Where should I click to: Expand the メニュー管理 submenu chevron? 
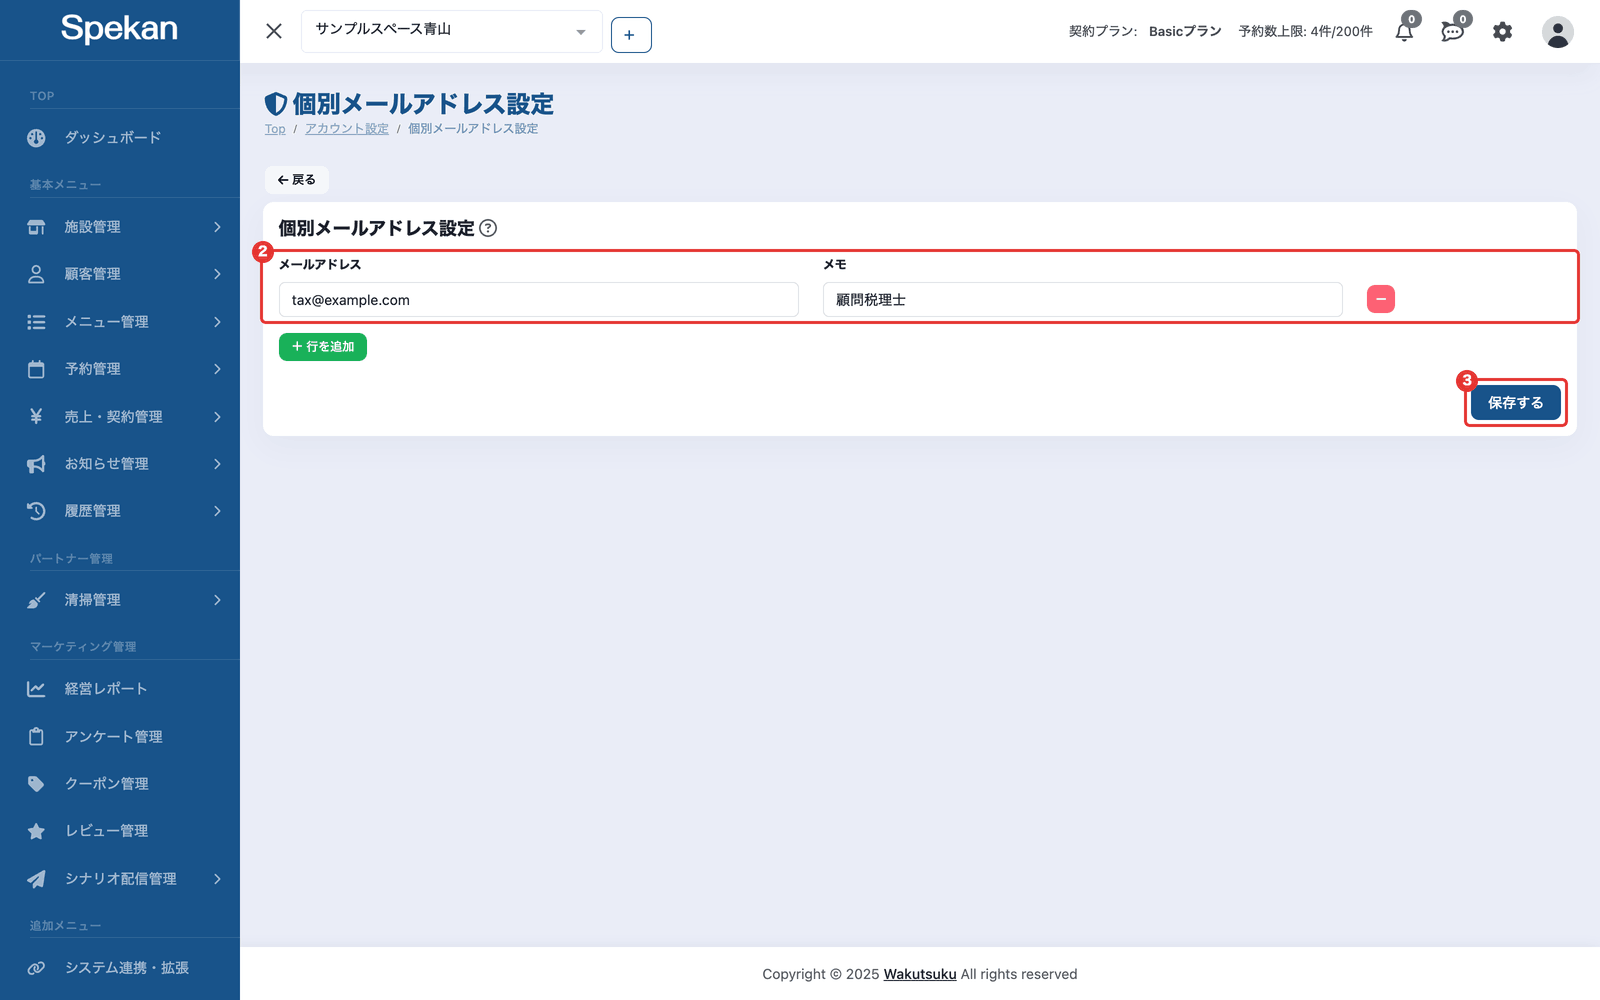(217, 322)
